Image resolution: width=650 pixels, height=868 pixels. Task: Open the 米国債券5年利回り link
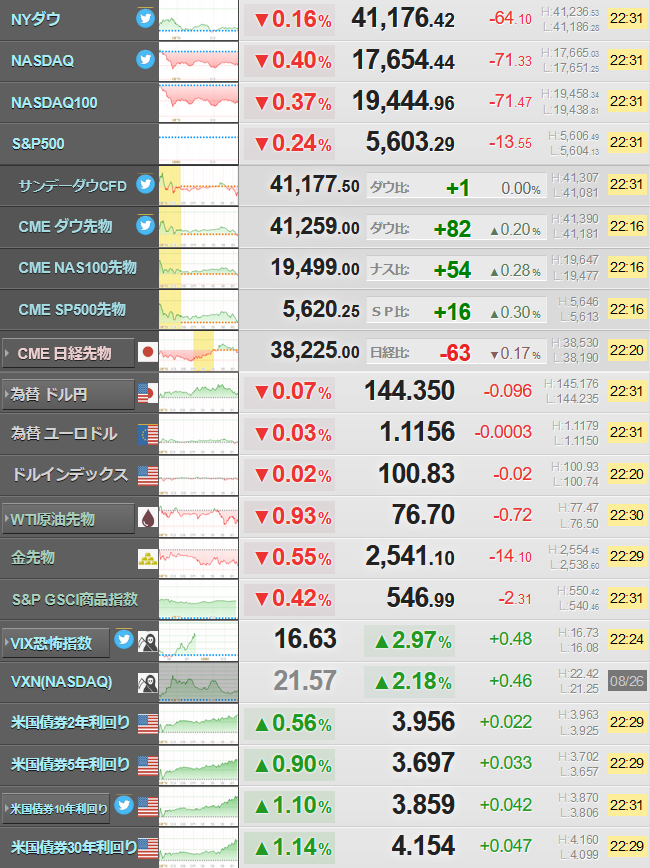tap(70, 764)
